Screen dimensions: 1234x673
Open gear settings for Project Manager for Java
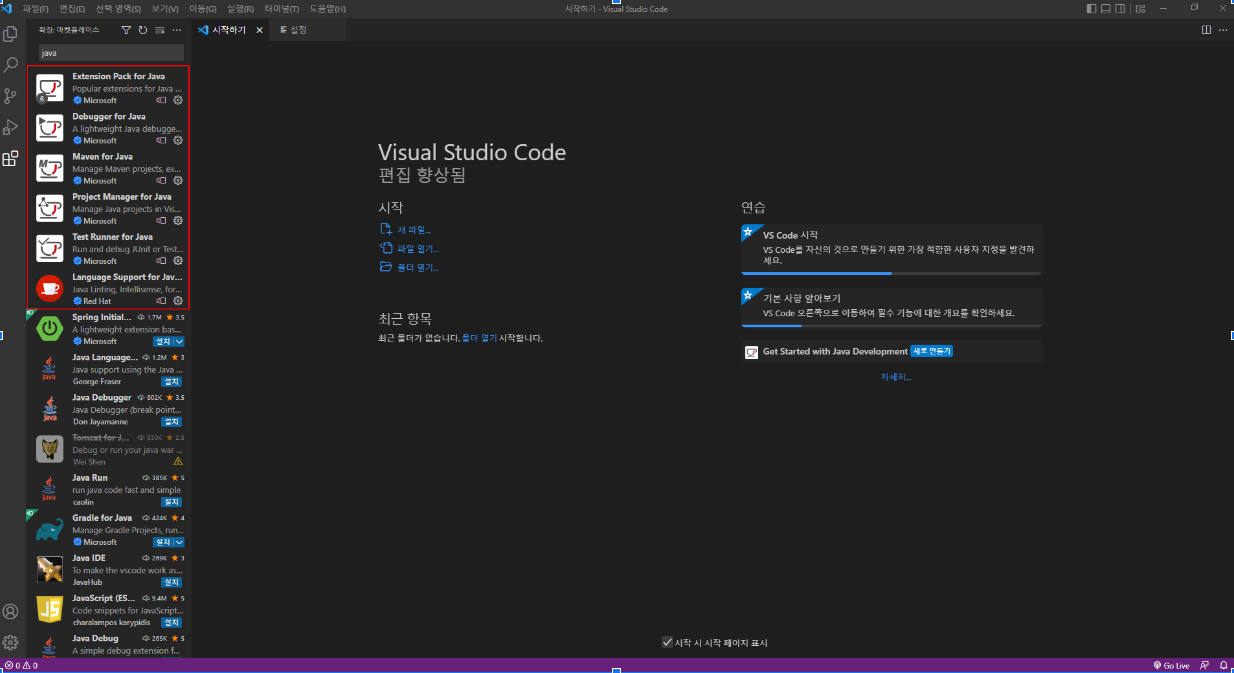pyautogui.click(x=178, y=220)
